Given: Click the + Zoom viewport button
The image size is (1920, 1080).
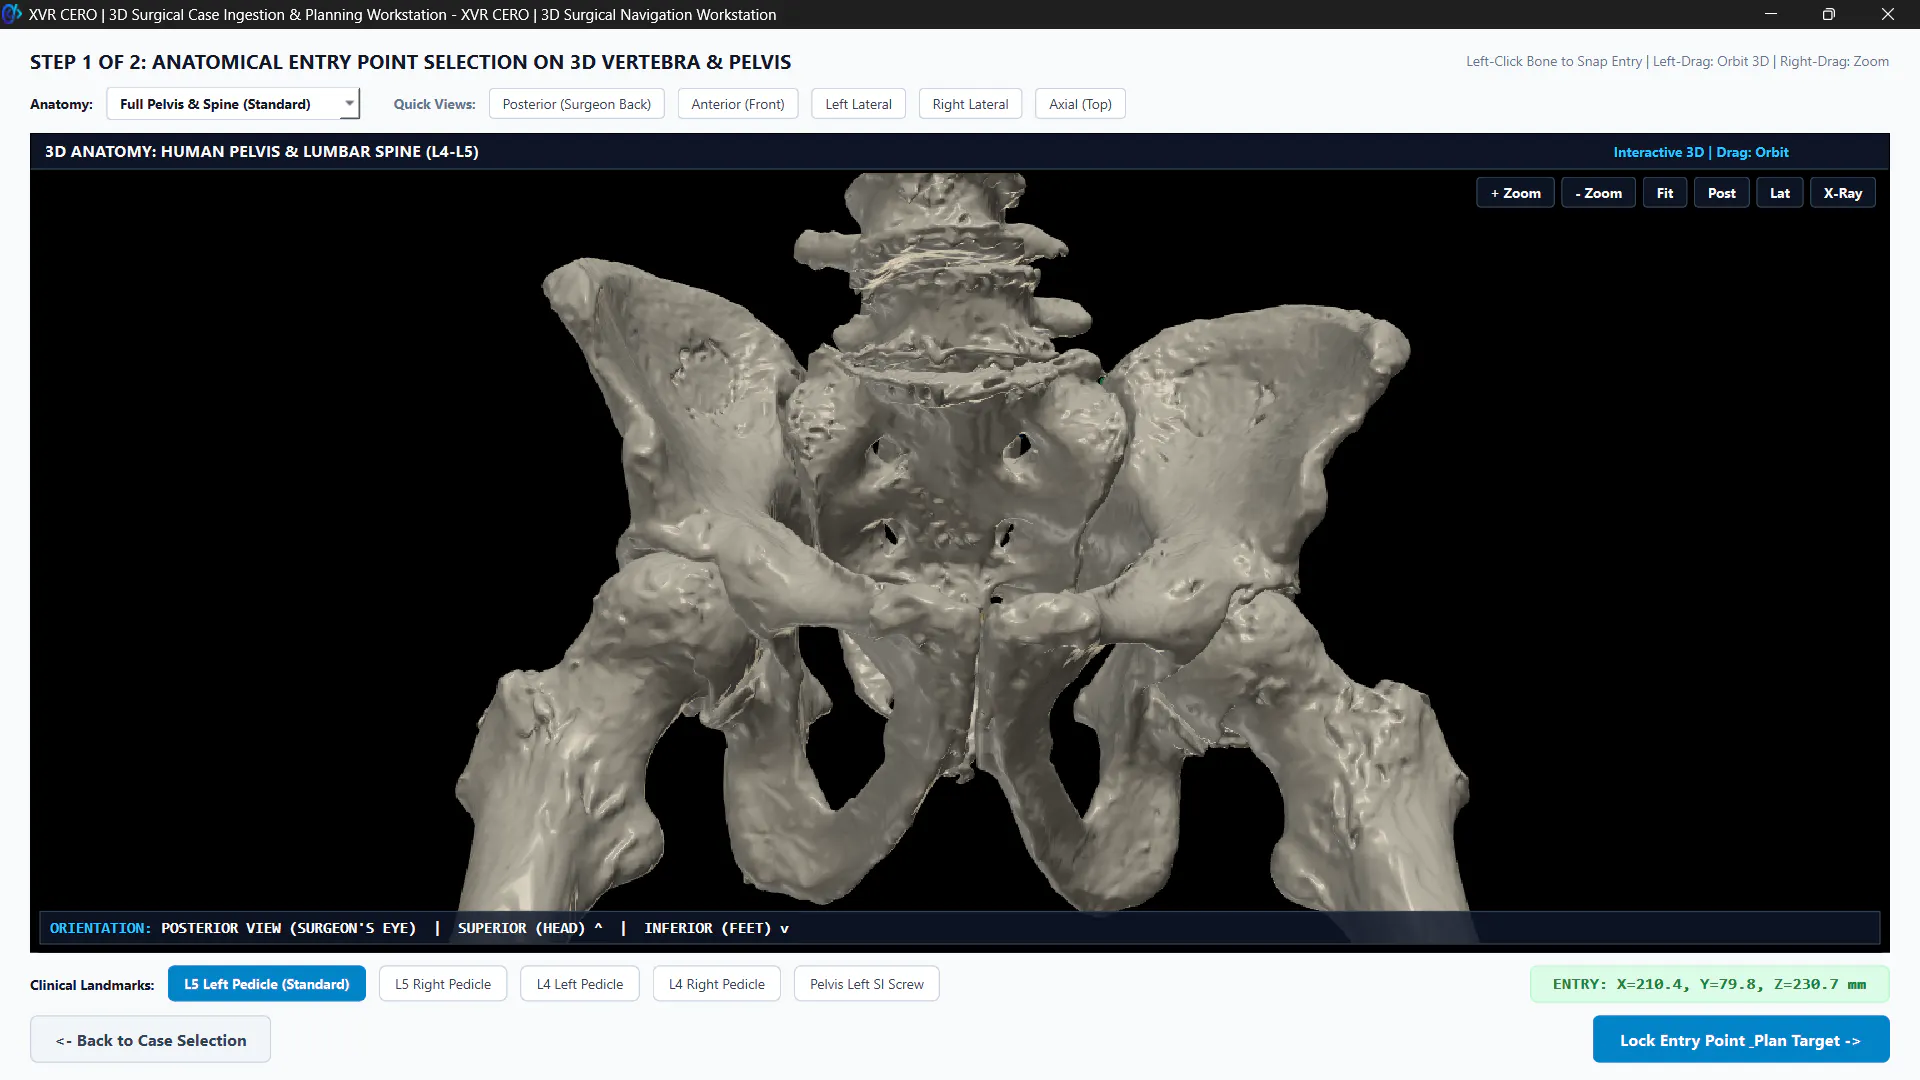Looking at the screenshot, I should point(1515,193).
